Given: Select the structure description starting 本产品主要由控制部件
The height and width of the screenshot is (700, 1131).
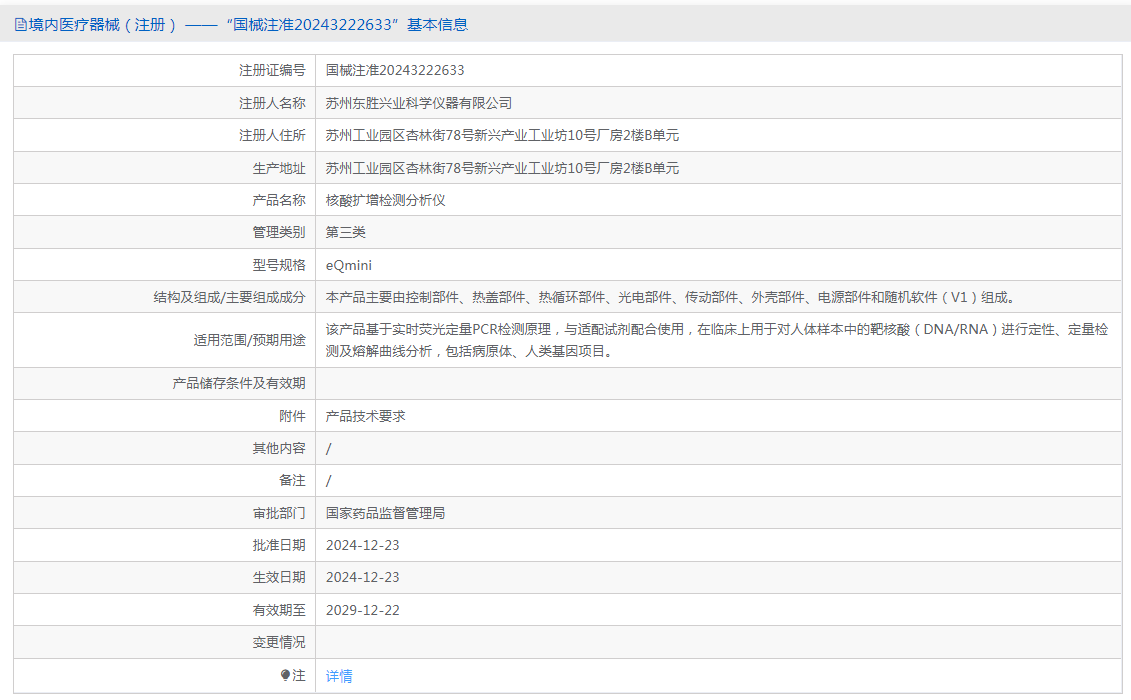Looking at the screenshot, I should pos(672,297).
